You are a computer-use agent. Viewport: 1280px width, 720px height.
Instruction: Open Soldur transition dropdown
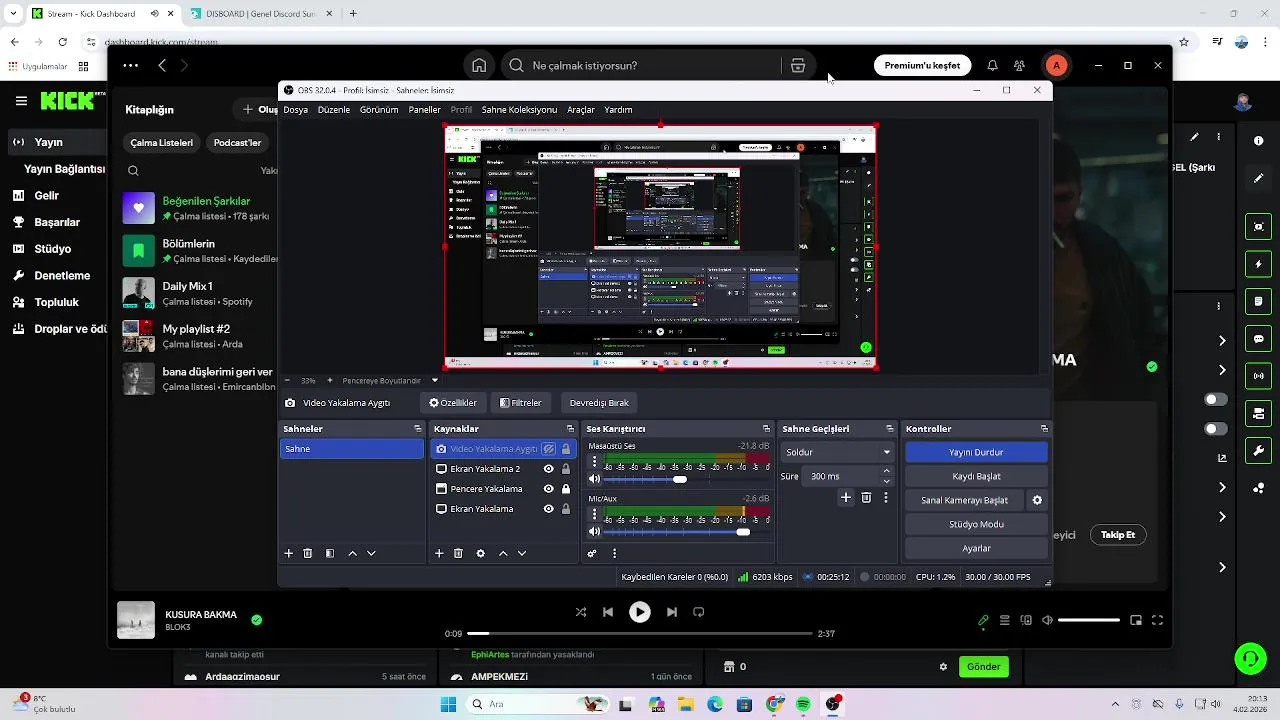837,452
